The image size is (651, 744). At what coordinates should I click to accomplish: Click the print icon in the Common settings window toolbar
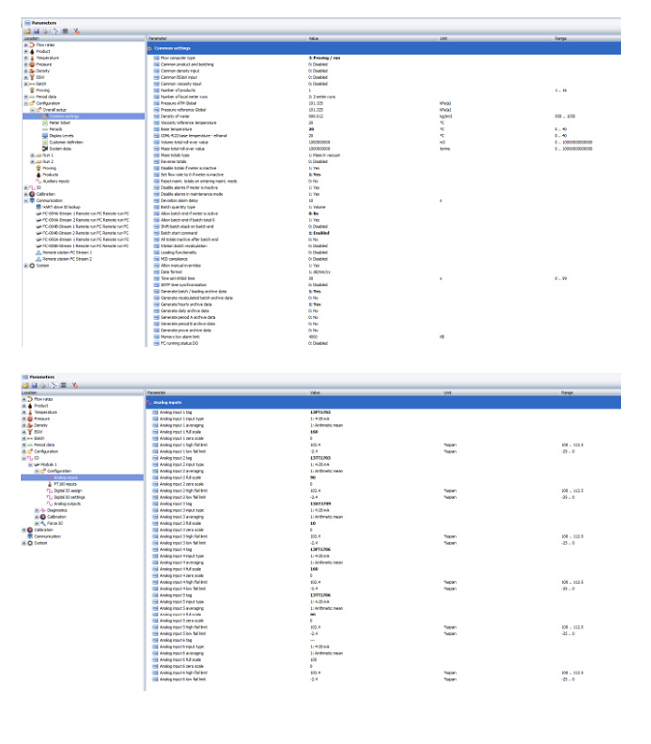pyautogui.click(x=46, y=31)
